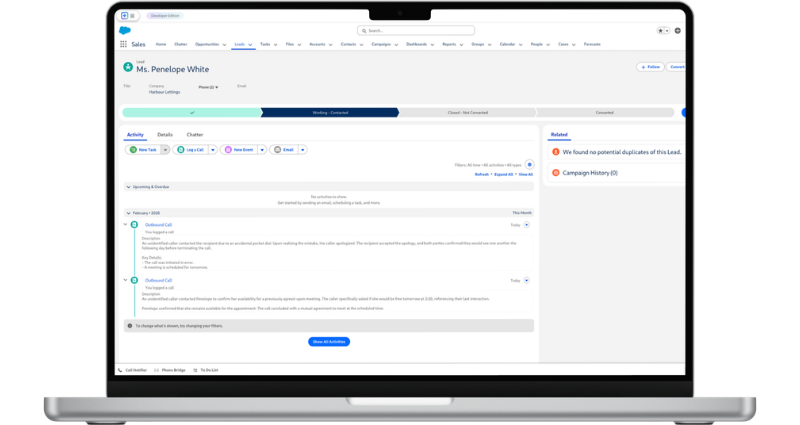The image size is (800, 425).
Task: Click the first Outbound Call timeline icon
Action: [134, 224]
